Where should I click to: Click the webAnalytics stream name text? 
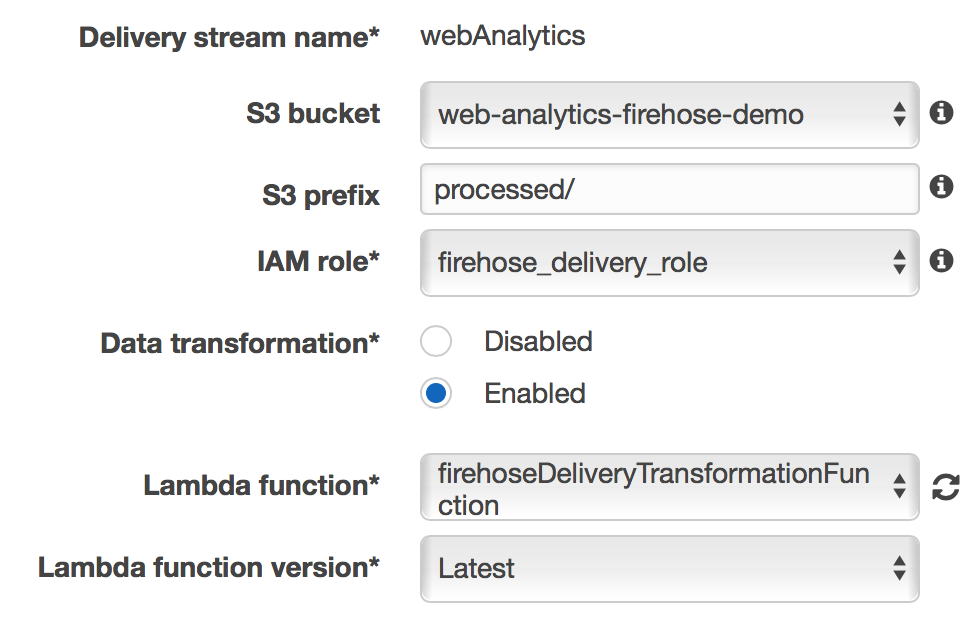coord(503,37)
